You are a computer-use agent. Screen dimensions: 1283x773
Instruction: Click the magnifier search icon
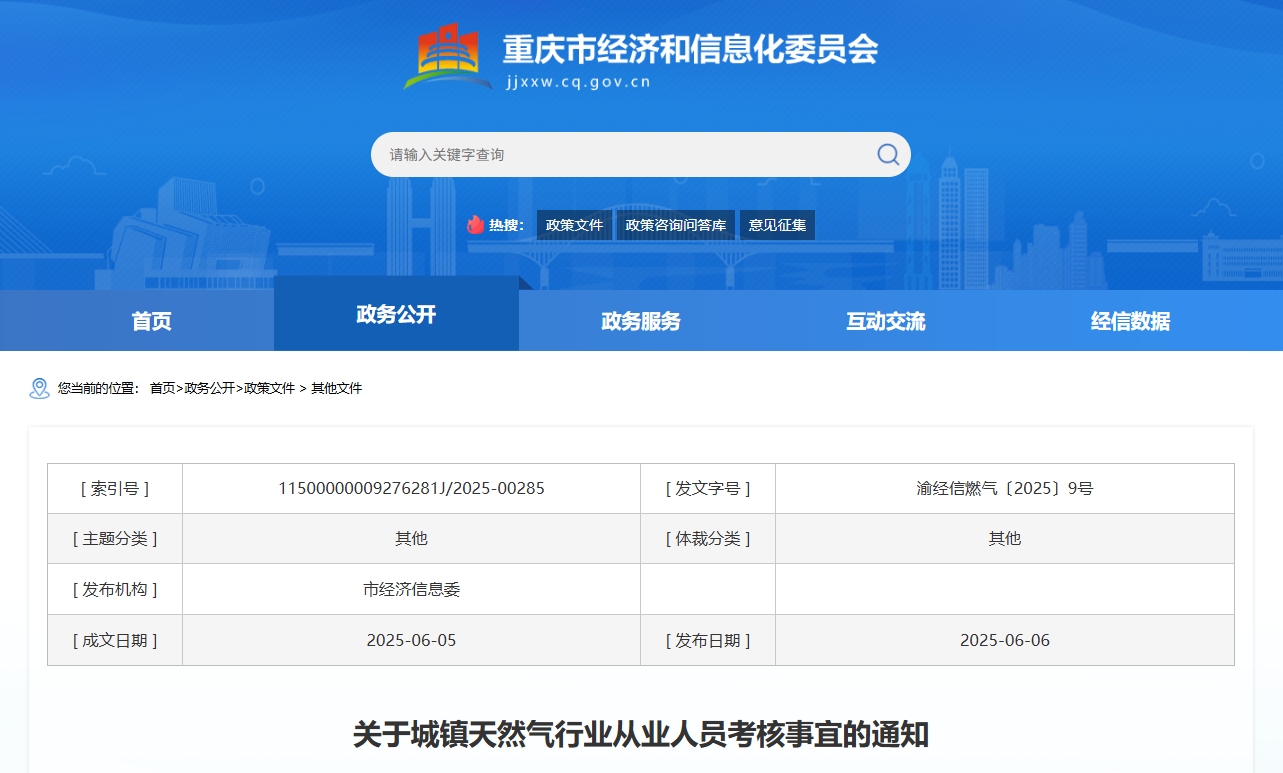pyautogui.click(x=887, y=154)
